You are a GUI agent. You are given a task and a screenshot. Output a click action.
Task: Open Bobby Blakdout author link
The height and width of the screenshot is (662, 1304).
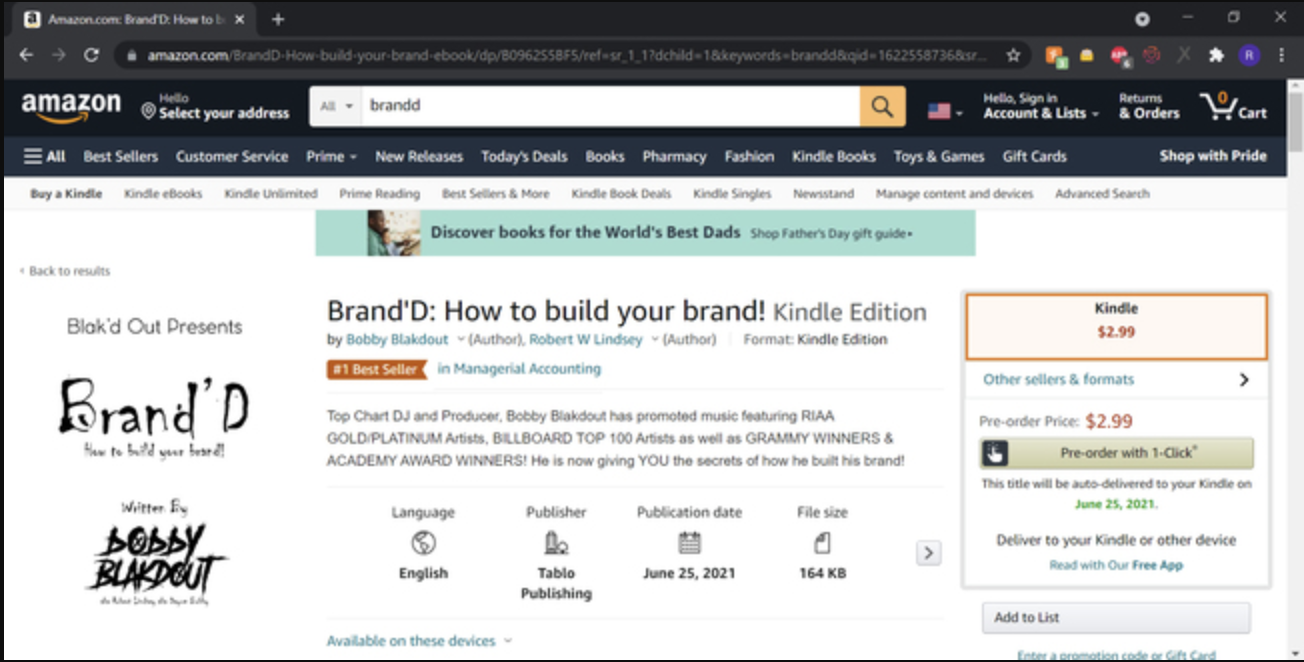pyautogui.click(x=397, y=339)
